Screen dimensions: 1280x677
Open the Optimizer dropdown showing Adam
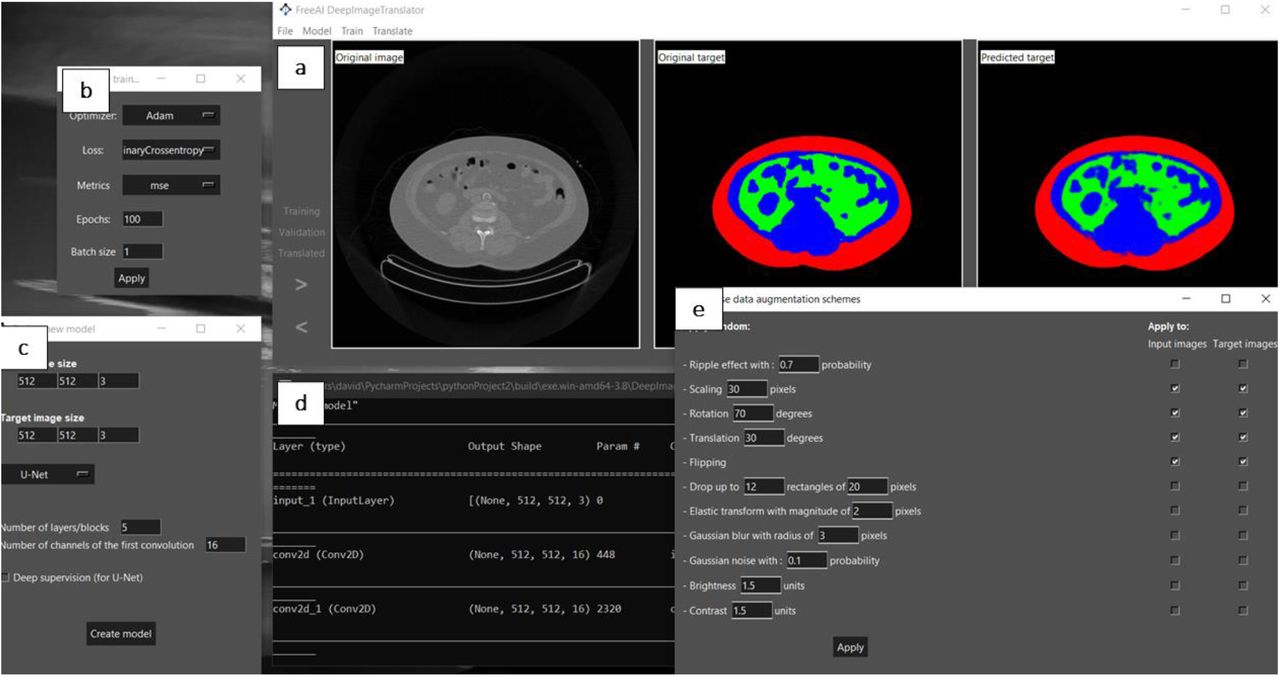(171, 116)
